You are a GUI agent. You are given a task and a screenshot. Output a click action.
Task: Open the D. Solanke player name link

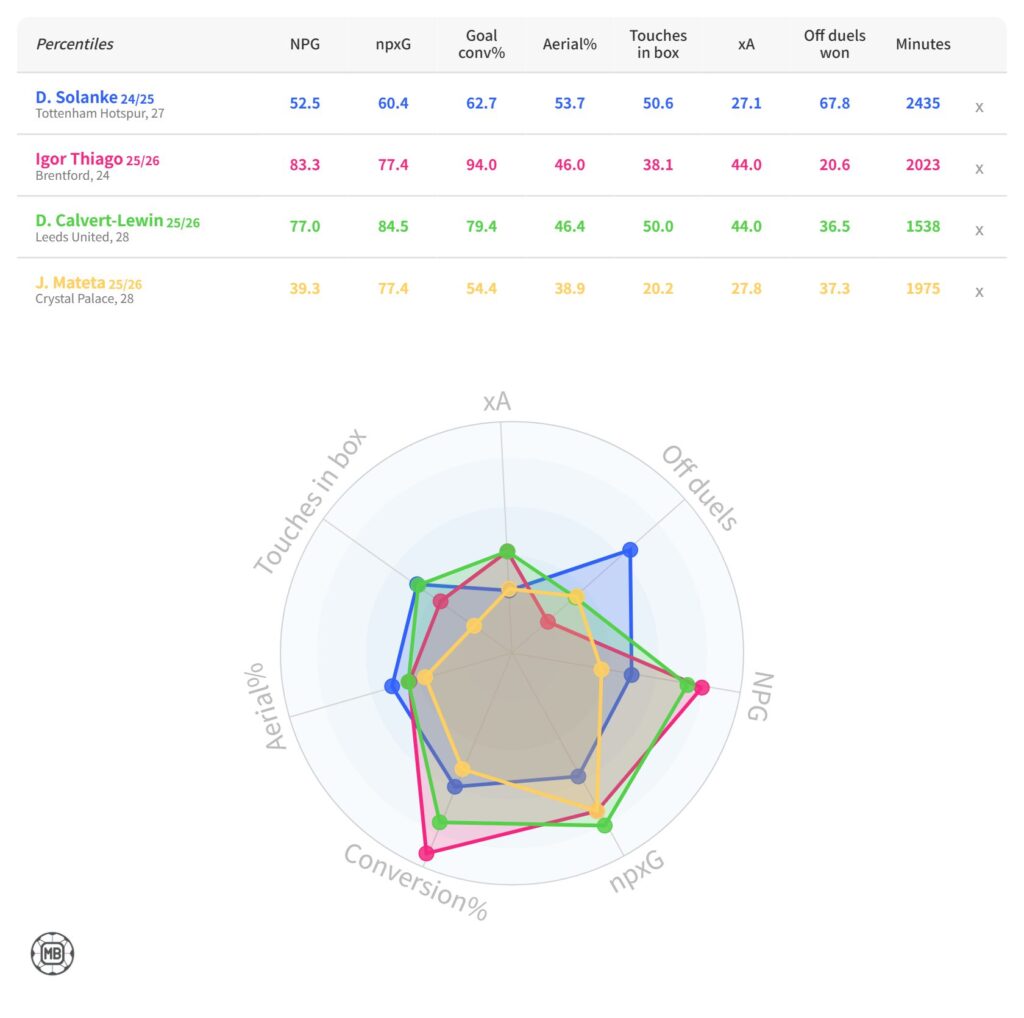[76, 97]
